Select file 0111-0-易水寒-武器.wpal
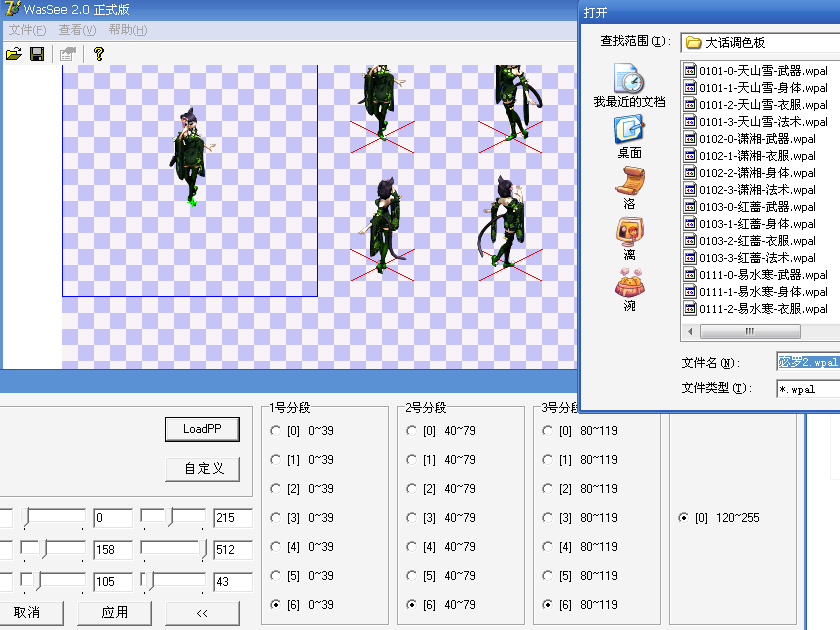This screenshot has width=840, height=630. [x=756, y=275]
